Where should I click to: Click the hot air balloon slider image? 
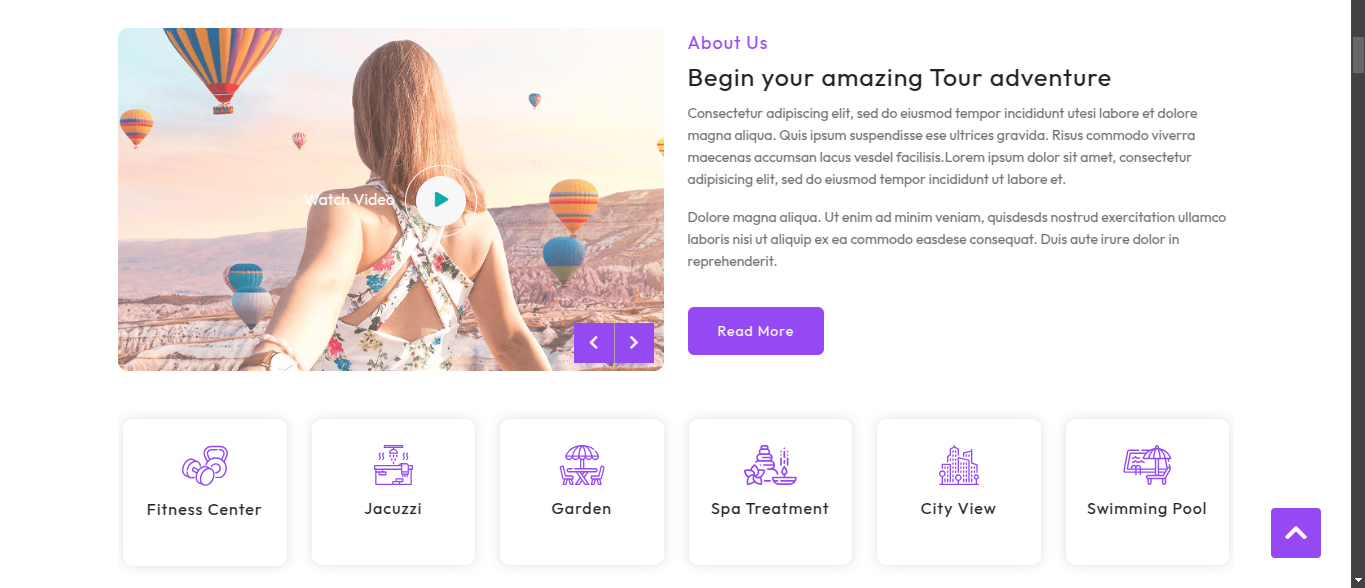coord(391,199)
